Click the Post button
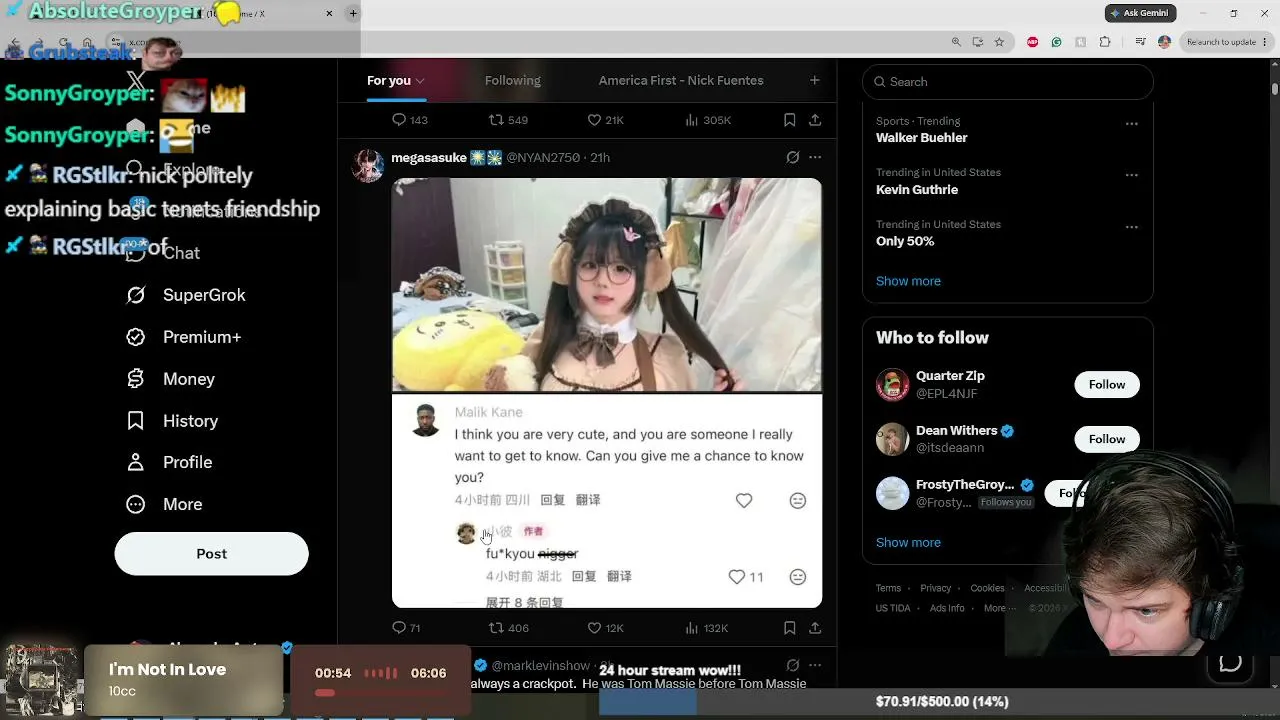The image size is (1280, 720). pyautogui.click(x=212, y=554)
